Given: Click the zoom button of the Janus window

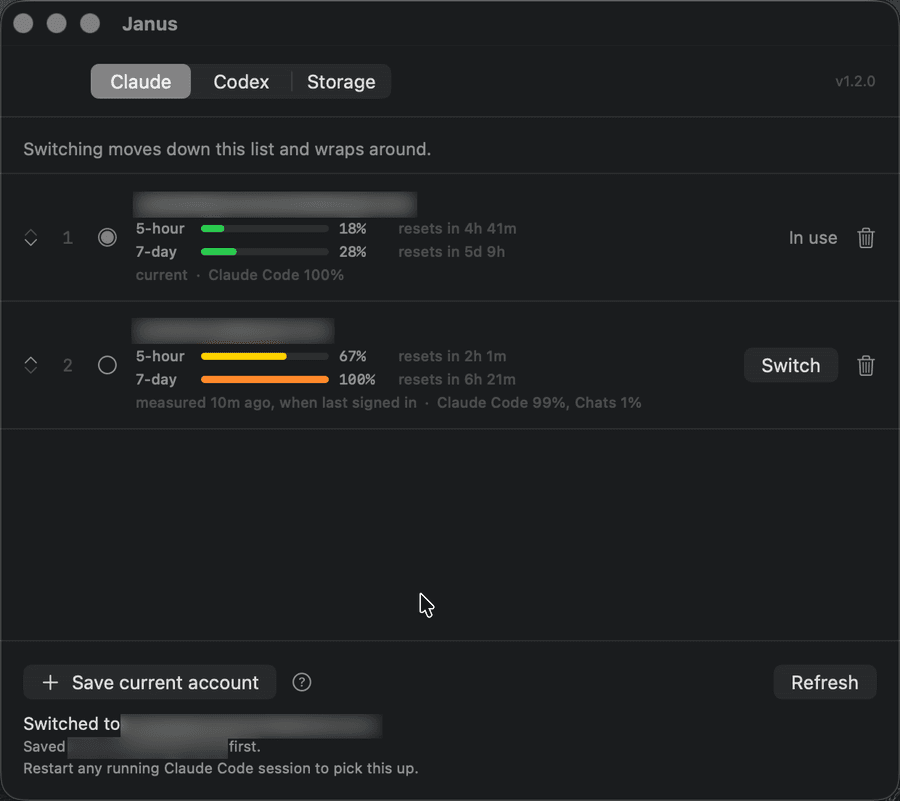Looking at the screenshot, I should [90, 24].
